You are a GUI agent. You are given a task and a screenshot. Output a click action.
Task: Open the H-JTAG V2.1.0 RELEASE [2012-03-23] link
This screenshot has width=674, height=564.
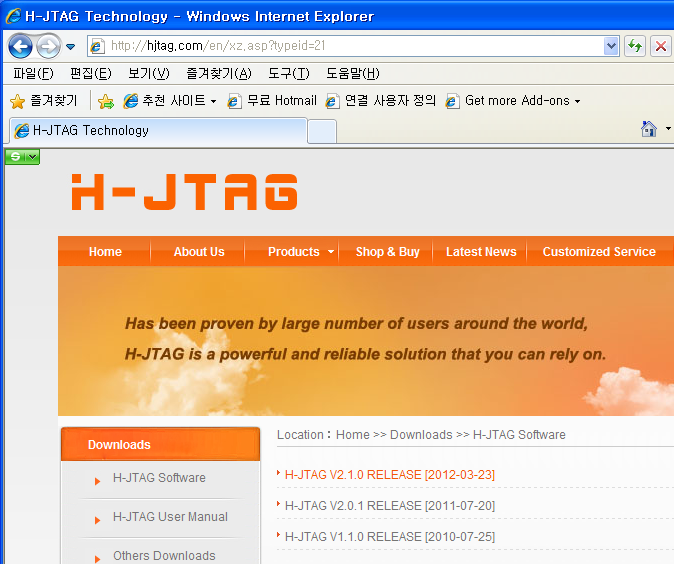click(x=390, y=475)
